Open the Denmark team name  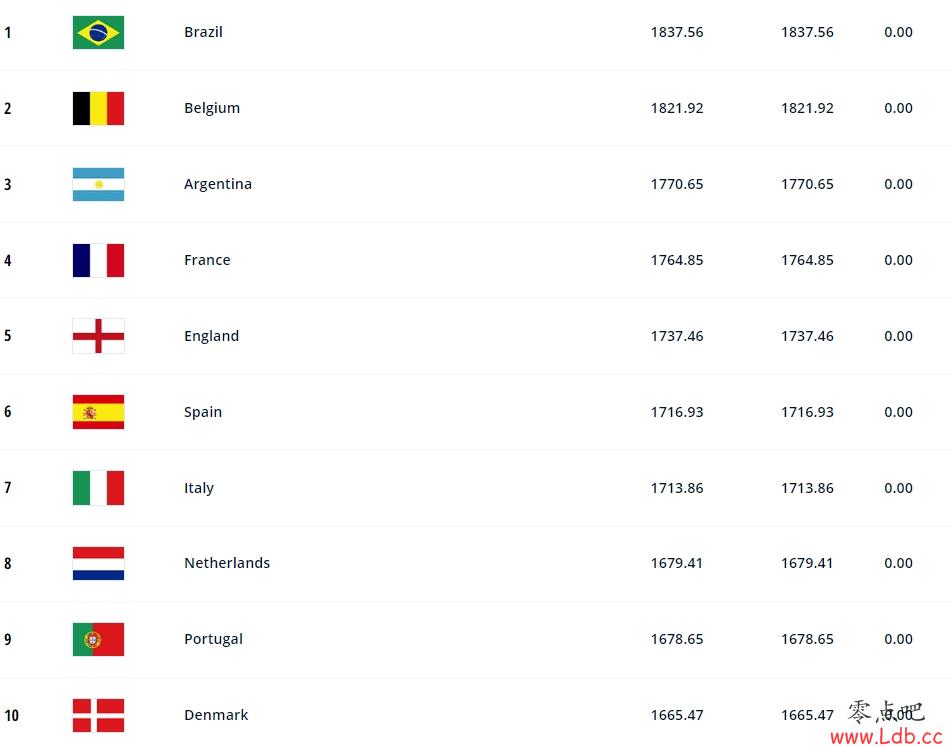click(x=216, y=715)
